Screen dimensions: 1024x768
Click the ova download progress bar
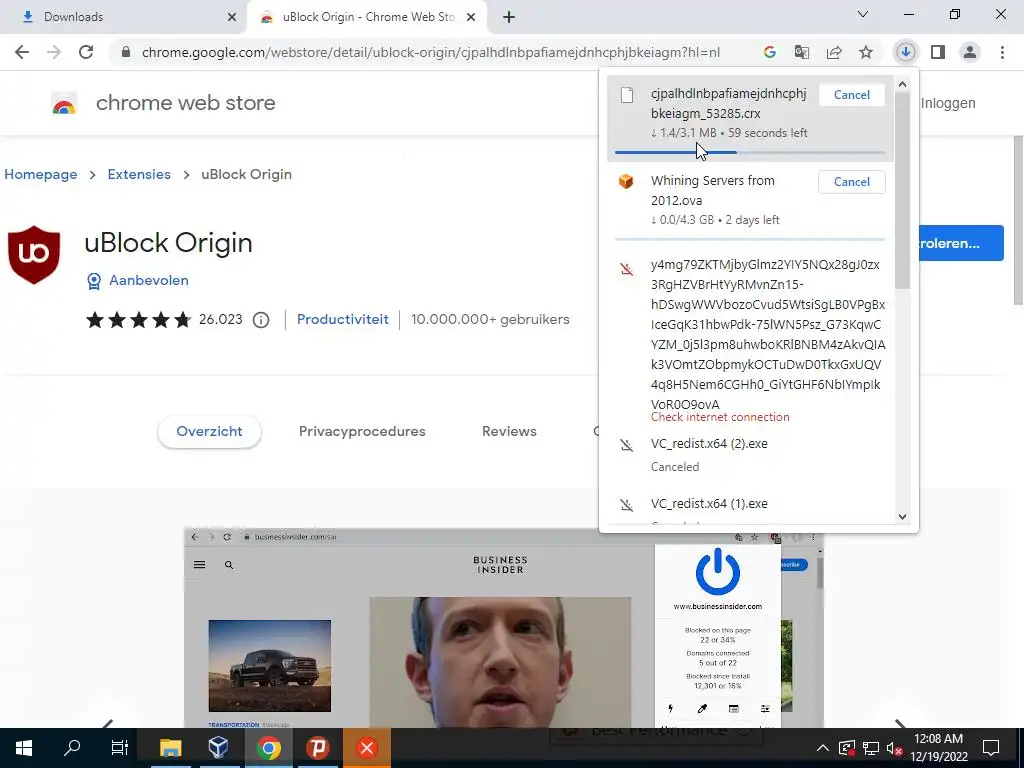[750, 240]
